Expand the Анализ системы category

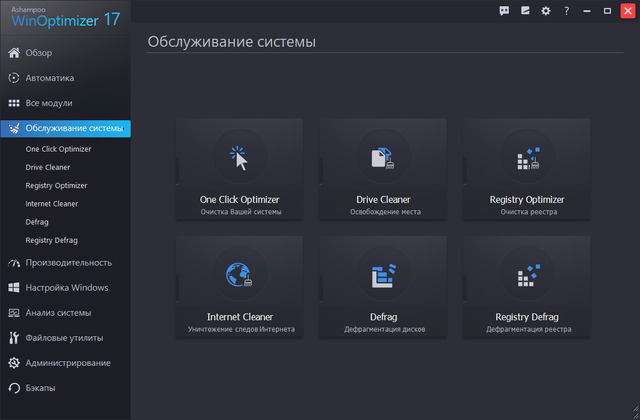60,313
